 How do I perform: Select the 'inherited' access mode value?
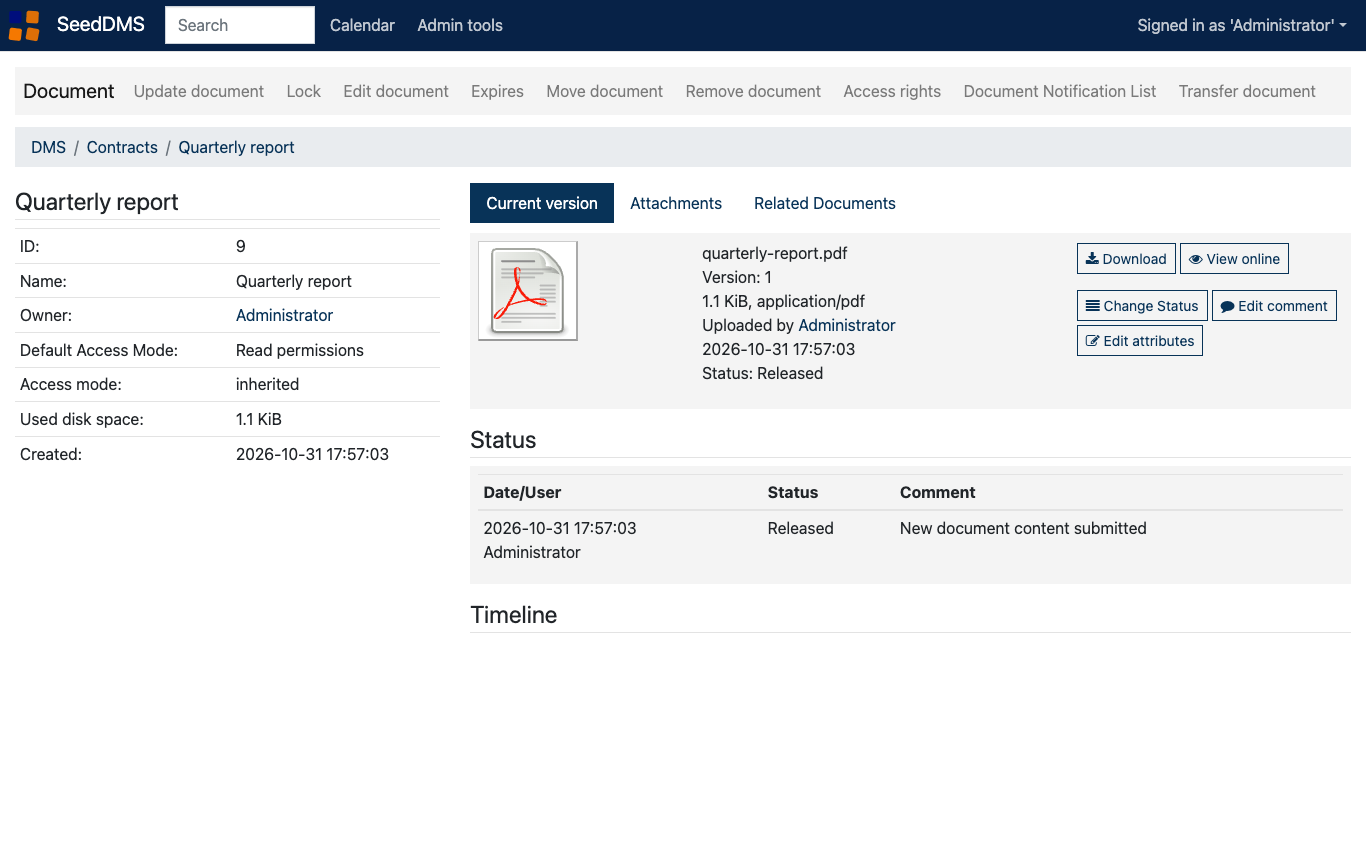(x=267, y=384)
